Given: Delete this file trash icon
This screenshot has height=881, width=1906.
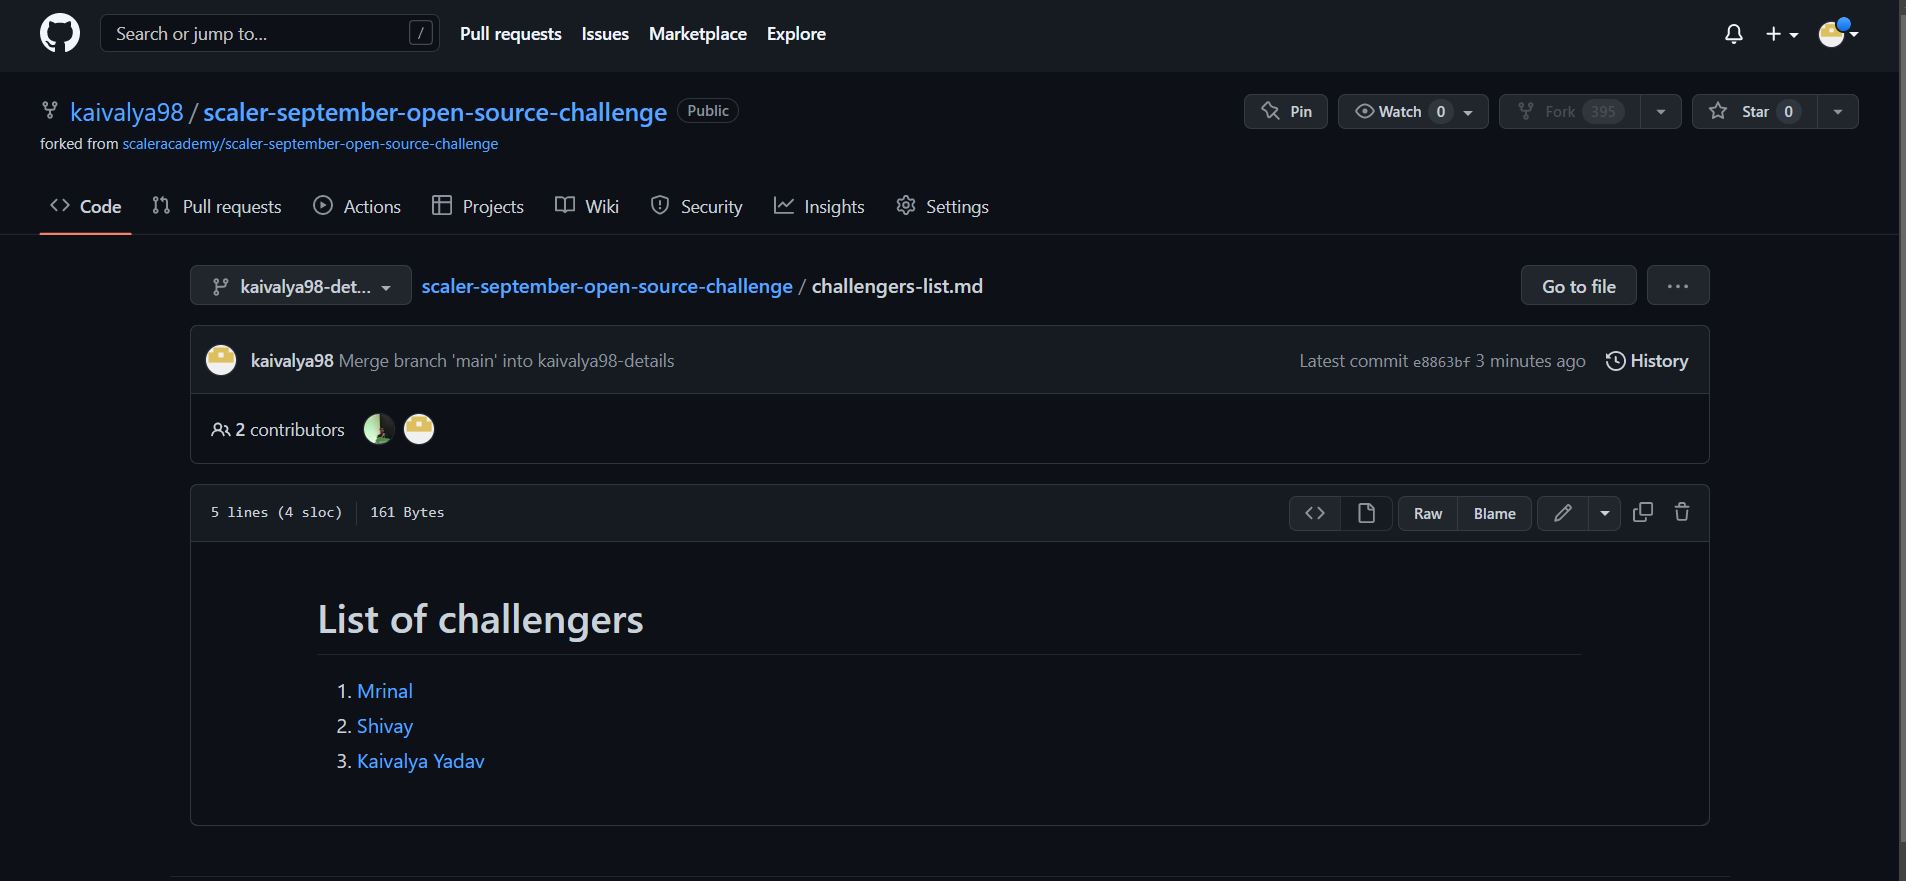Looking at the screenshot, I should click(x=1682, y=512).
